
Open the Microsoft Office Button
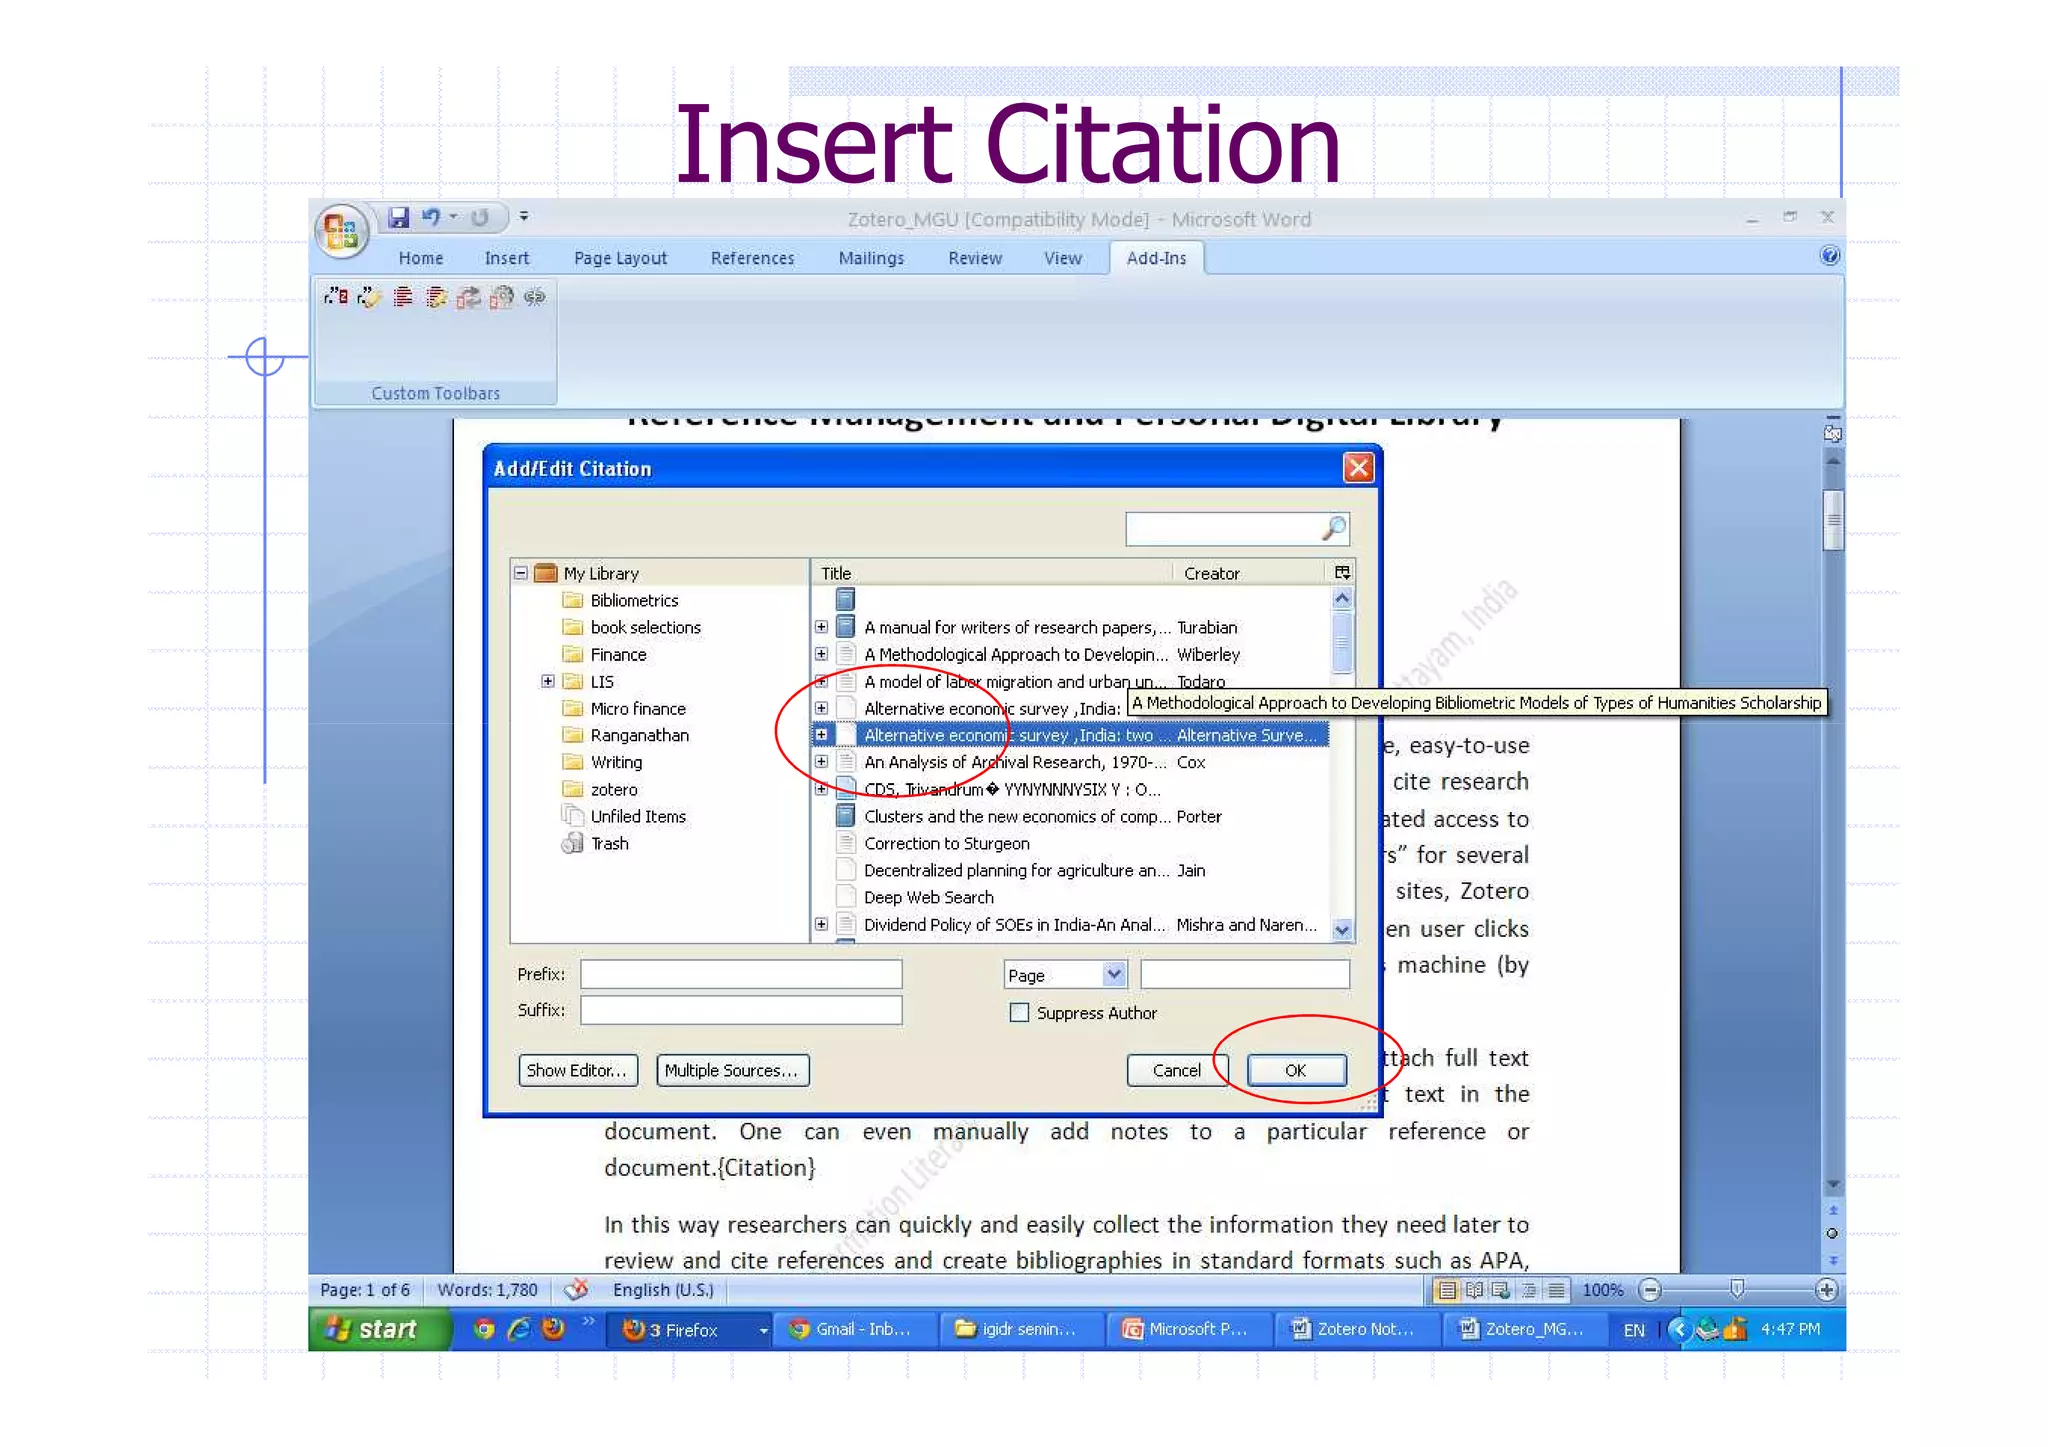[342, 231]
